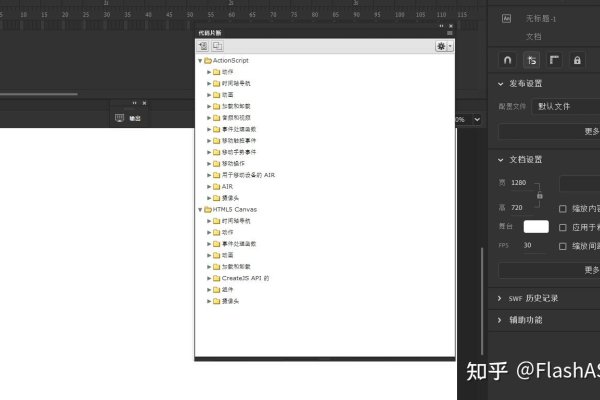Click 更多 button under 文档设置
This screenshot has height=400, width=600.
pyautogui.click(x=549, y=270)
